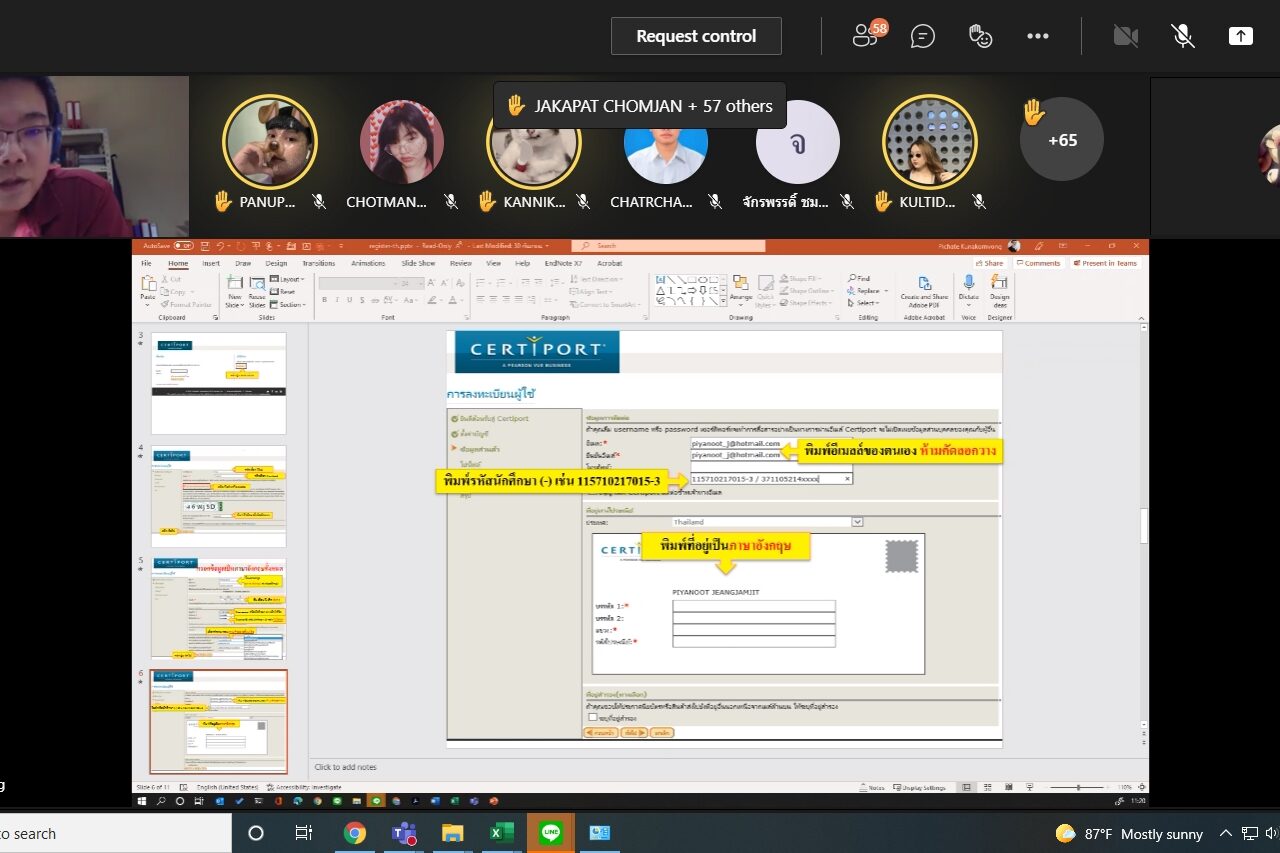
Task: Click the Comments button
Action: (1038, 263)
